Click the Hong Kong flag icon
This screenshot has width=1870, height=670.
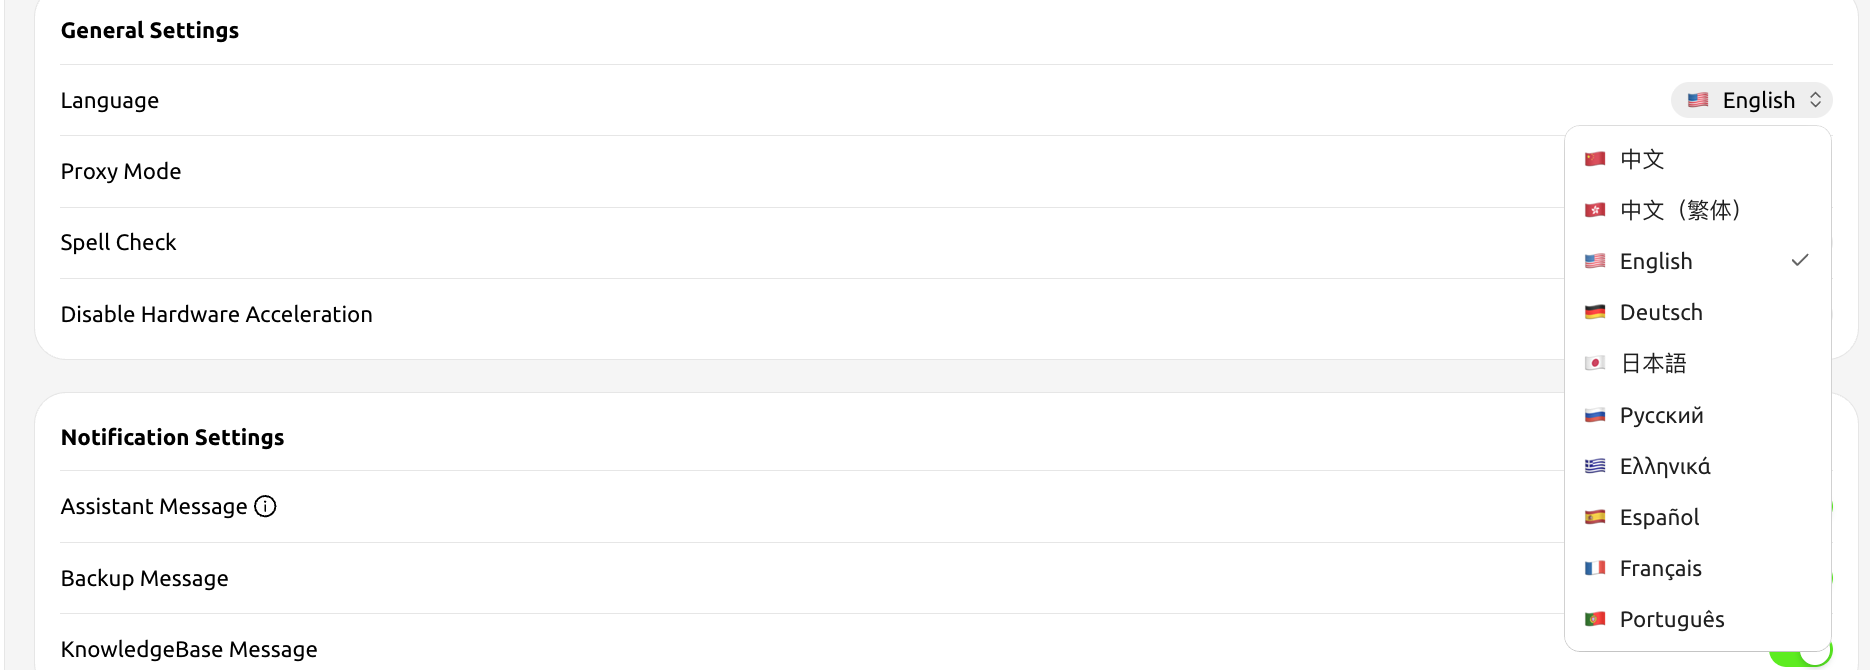coord(1595,210)
